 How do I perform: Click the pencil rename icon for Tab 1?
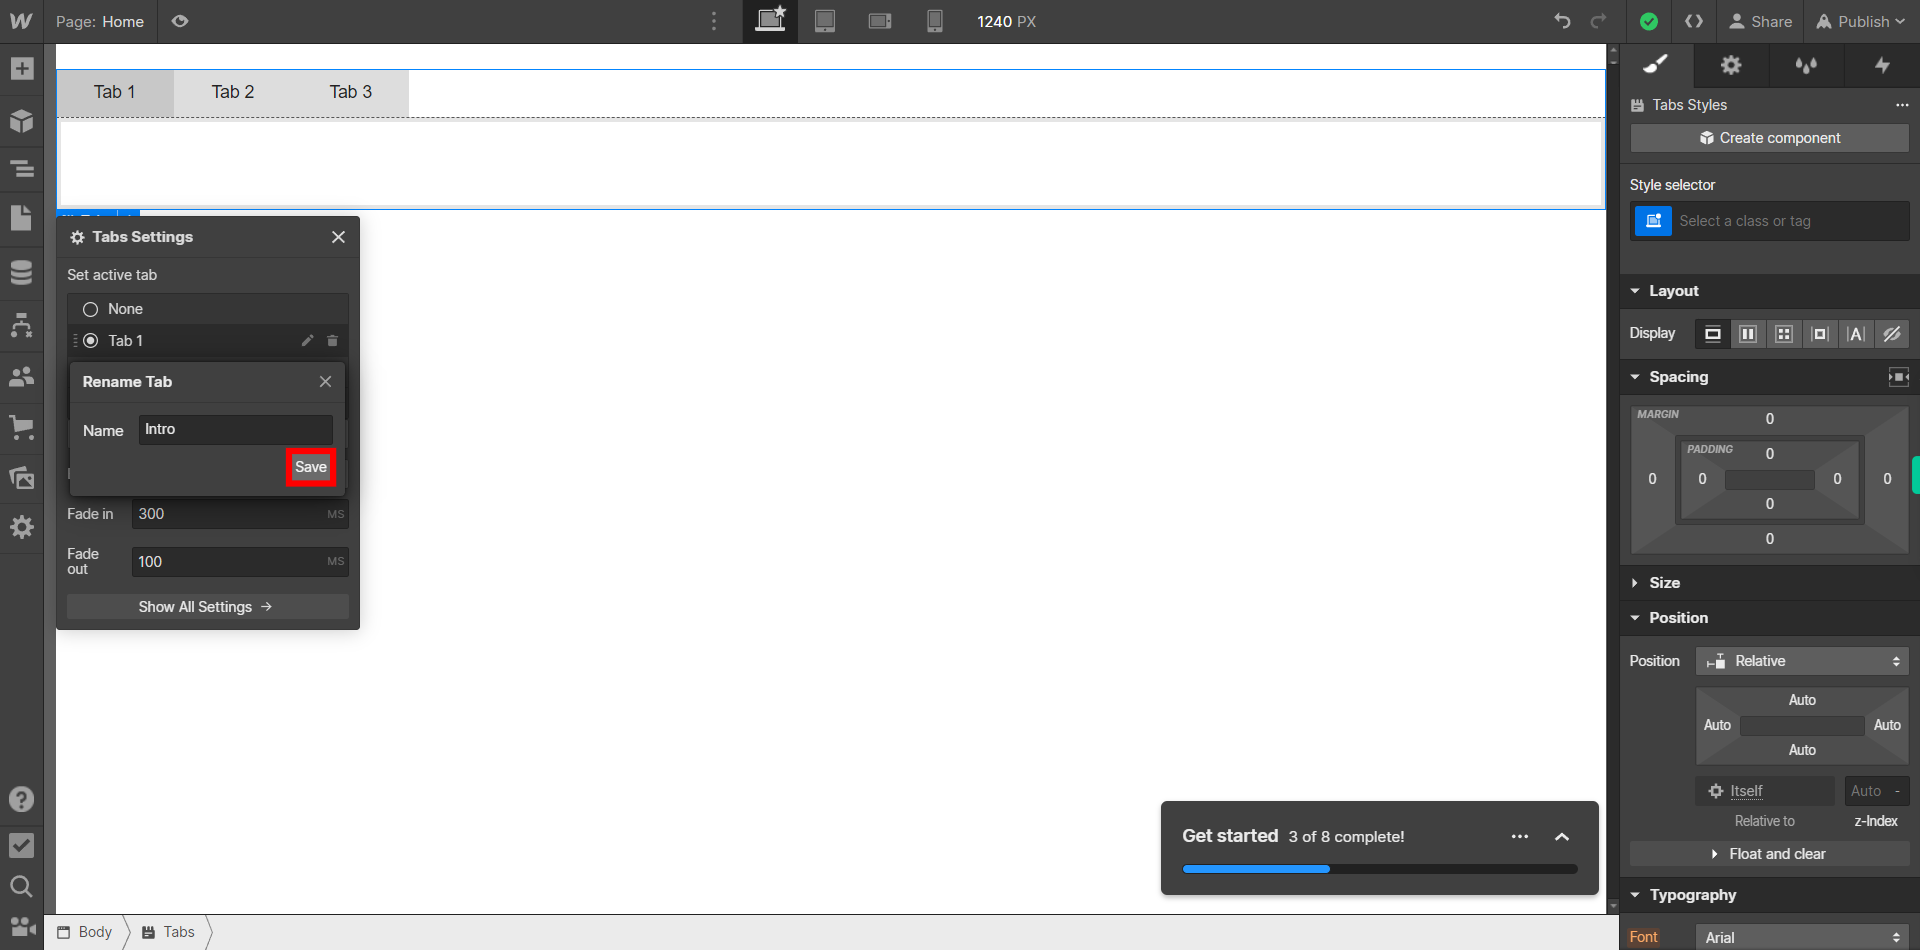click(307, 341)
